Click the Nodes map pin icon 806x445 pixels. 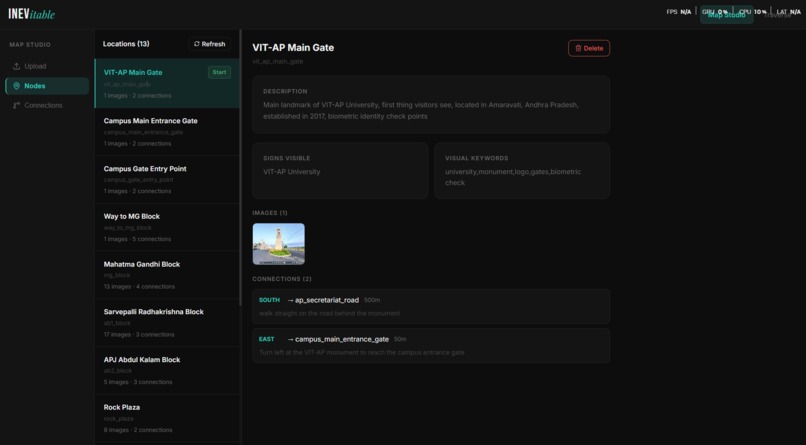pos(16,86)
